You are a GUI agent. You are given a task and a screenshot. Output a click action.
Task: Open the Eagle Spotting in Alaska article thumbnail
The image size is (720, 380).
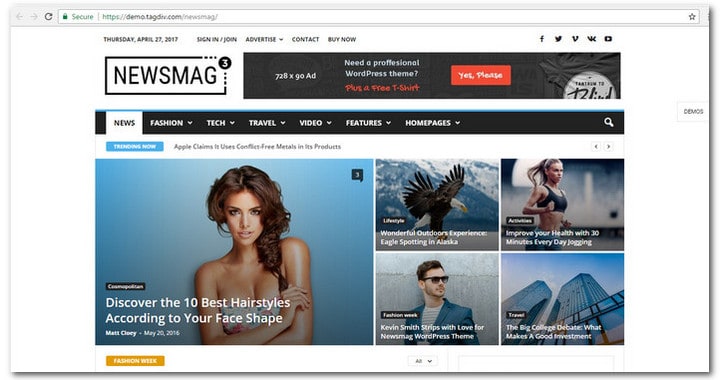click(437, 205)
